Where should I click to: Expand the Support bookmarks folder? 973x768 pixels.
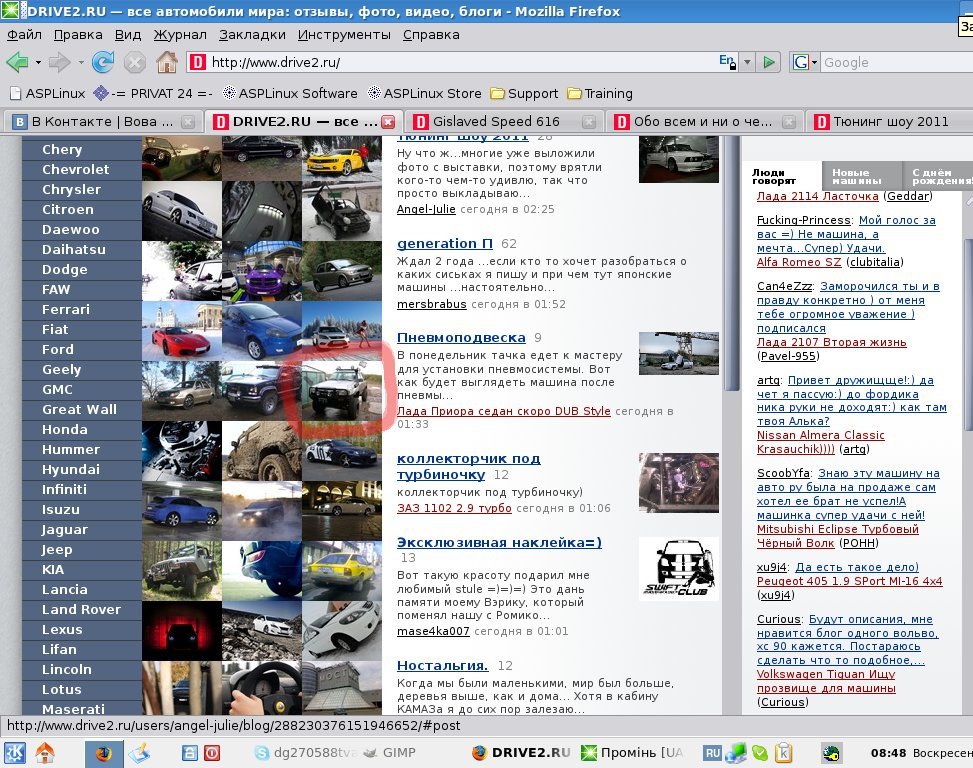coord(524,94)
